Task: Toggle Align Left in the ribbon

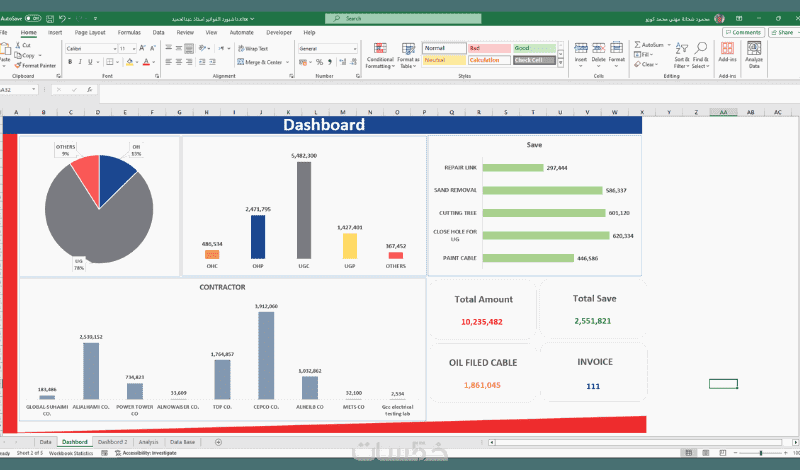Action: pos(168,62)
